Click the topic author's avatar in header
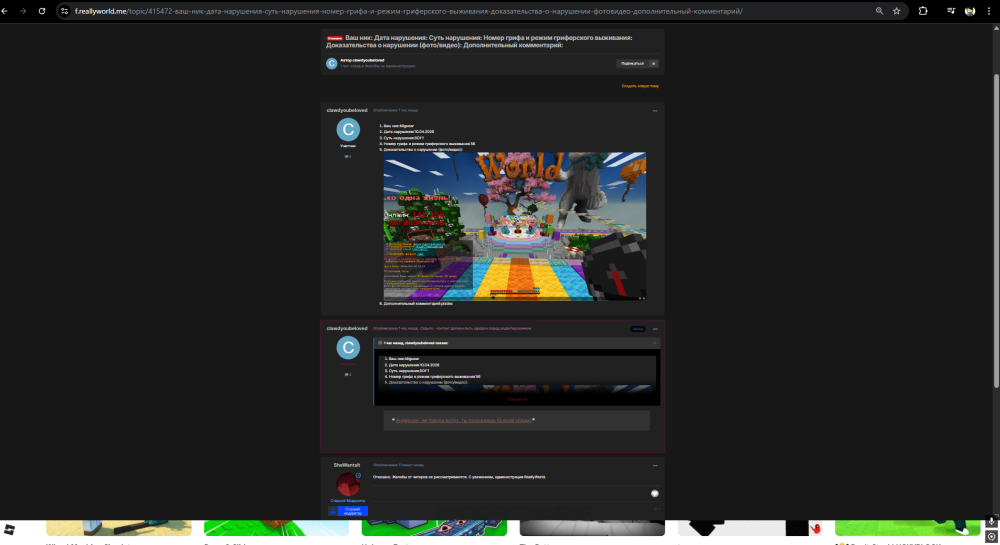The width and height of the screenshot is (1000, 545). click(x=332, y=63)
